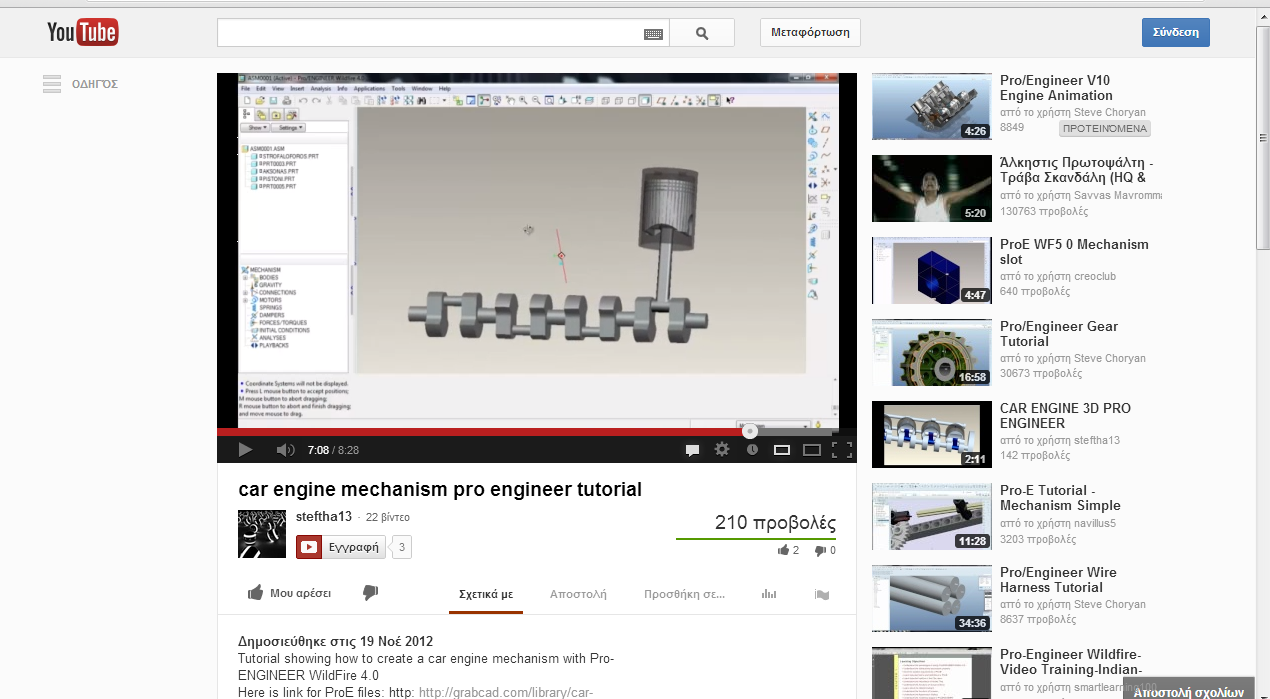Viewport: 1270px width, 699px height.
Task: Click CAR ENGINE 3D PRO ENGINEER title
Action: pyautogui.click(x=1065, y=416)
